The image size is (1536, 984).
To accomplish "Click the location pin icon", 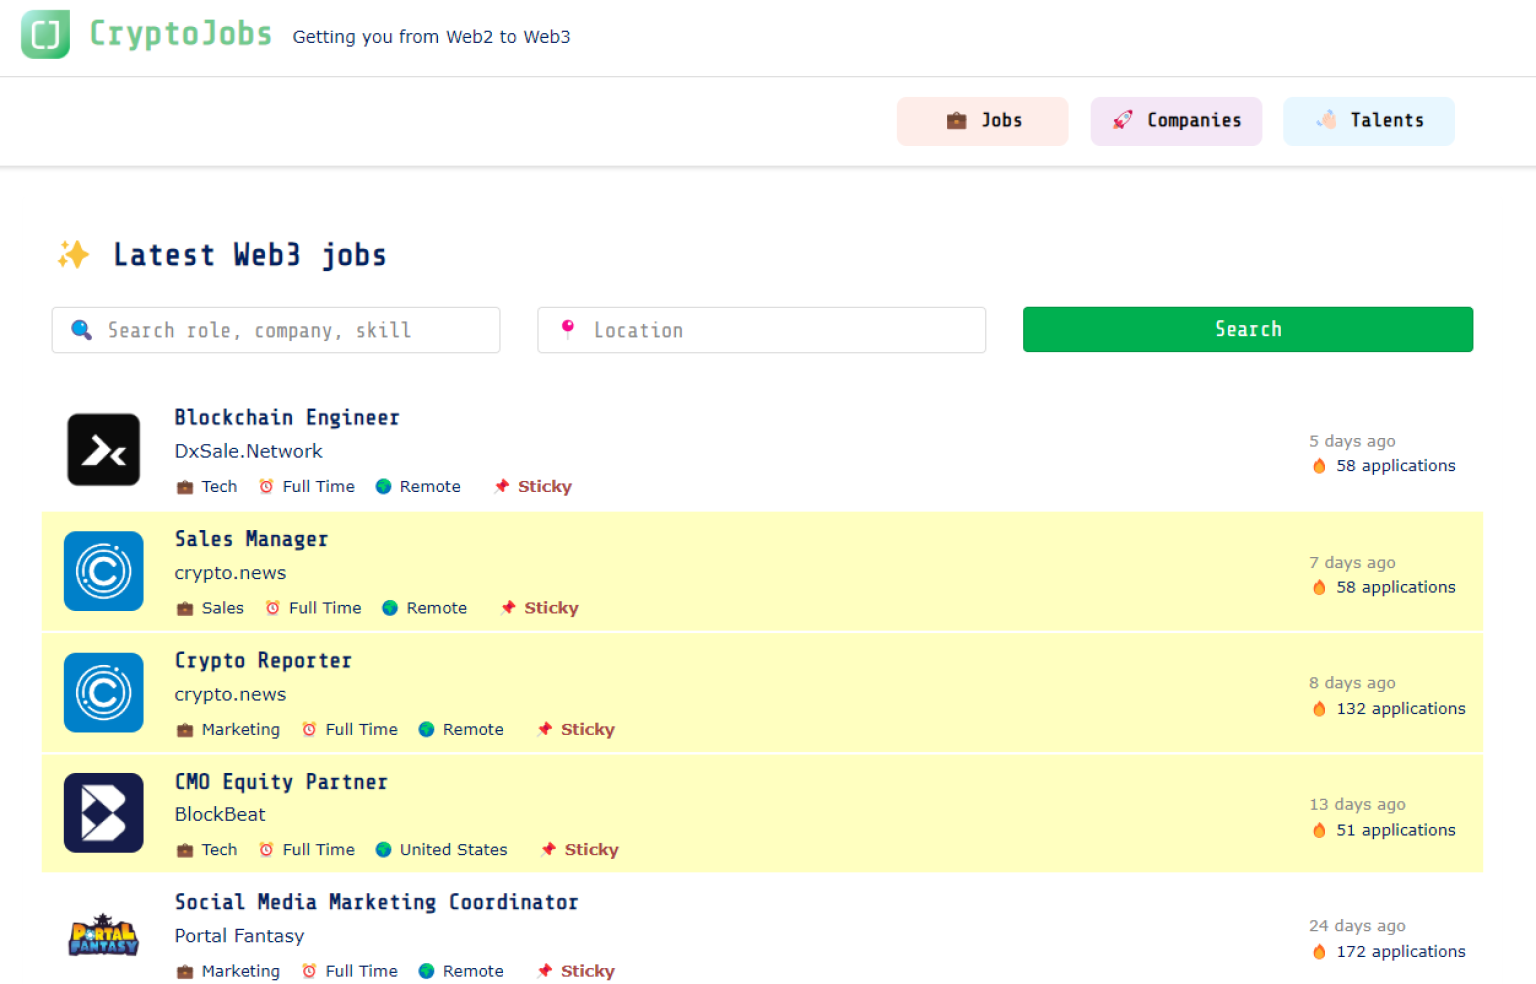I will tap(567, 329).
